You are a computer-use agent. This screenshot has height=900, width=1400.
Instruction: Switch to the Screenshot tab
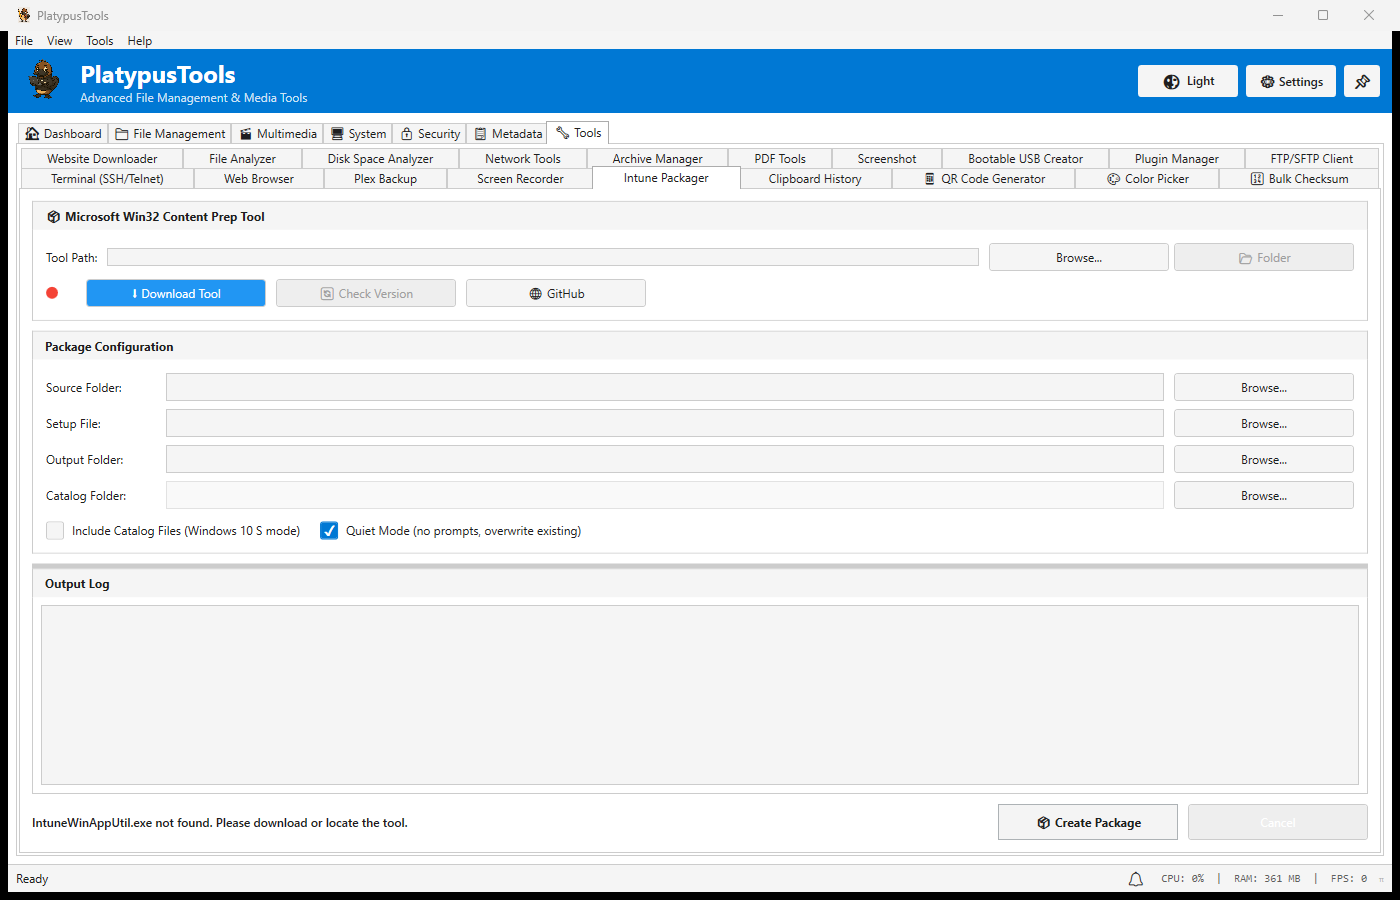[885, 158]
